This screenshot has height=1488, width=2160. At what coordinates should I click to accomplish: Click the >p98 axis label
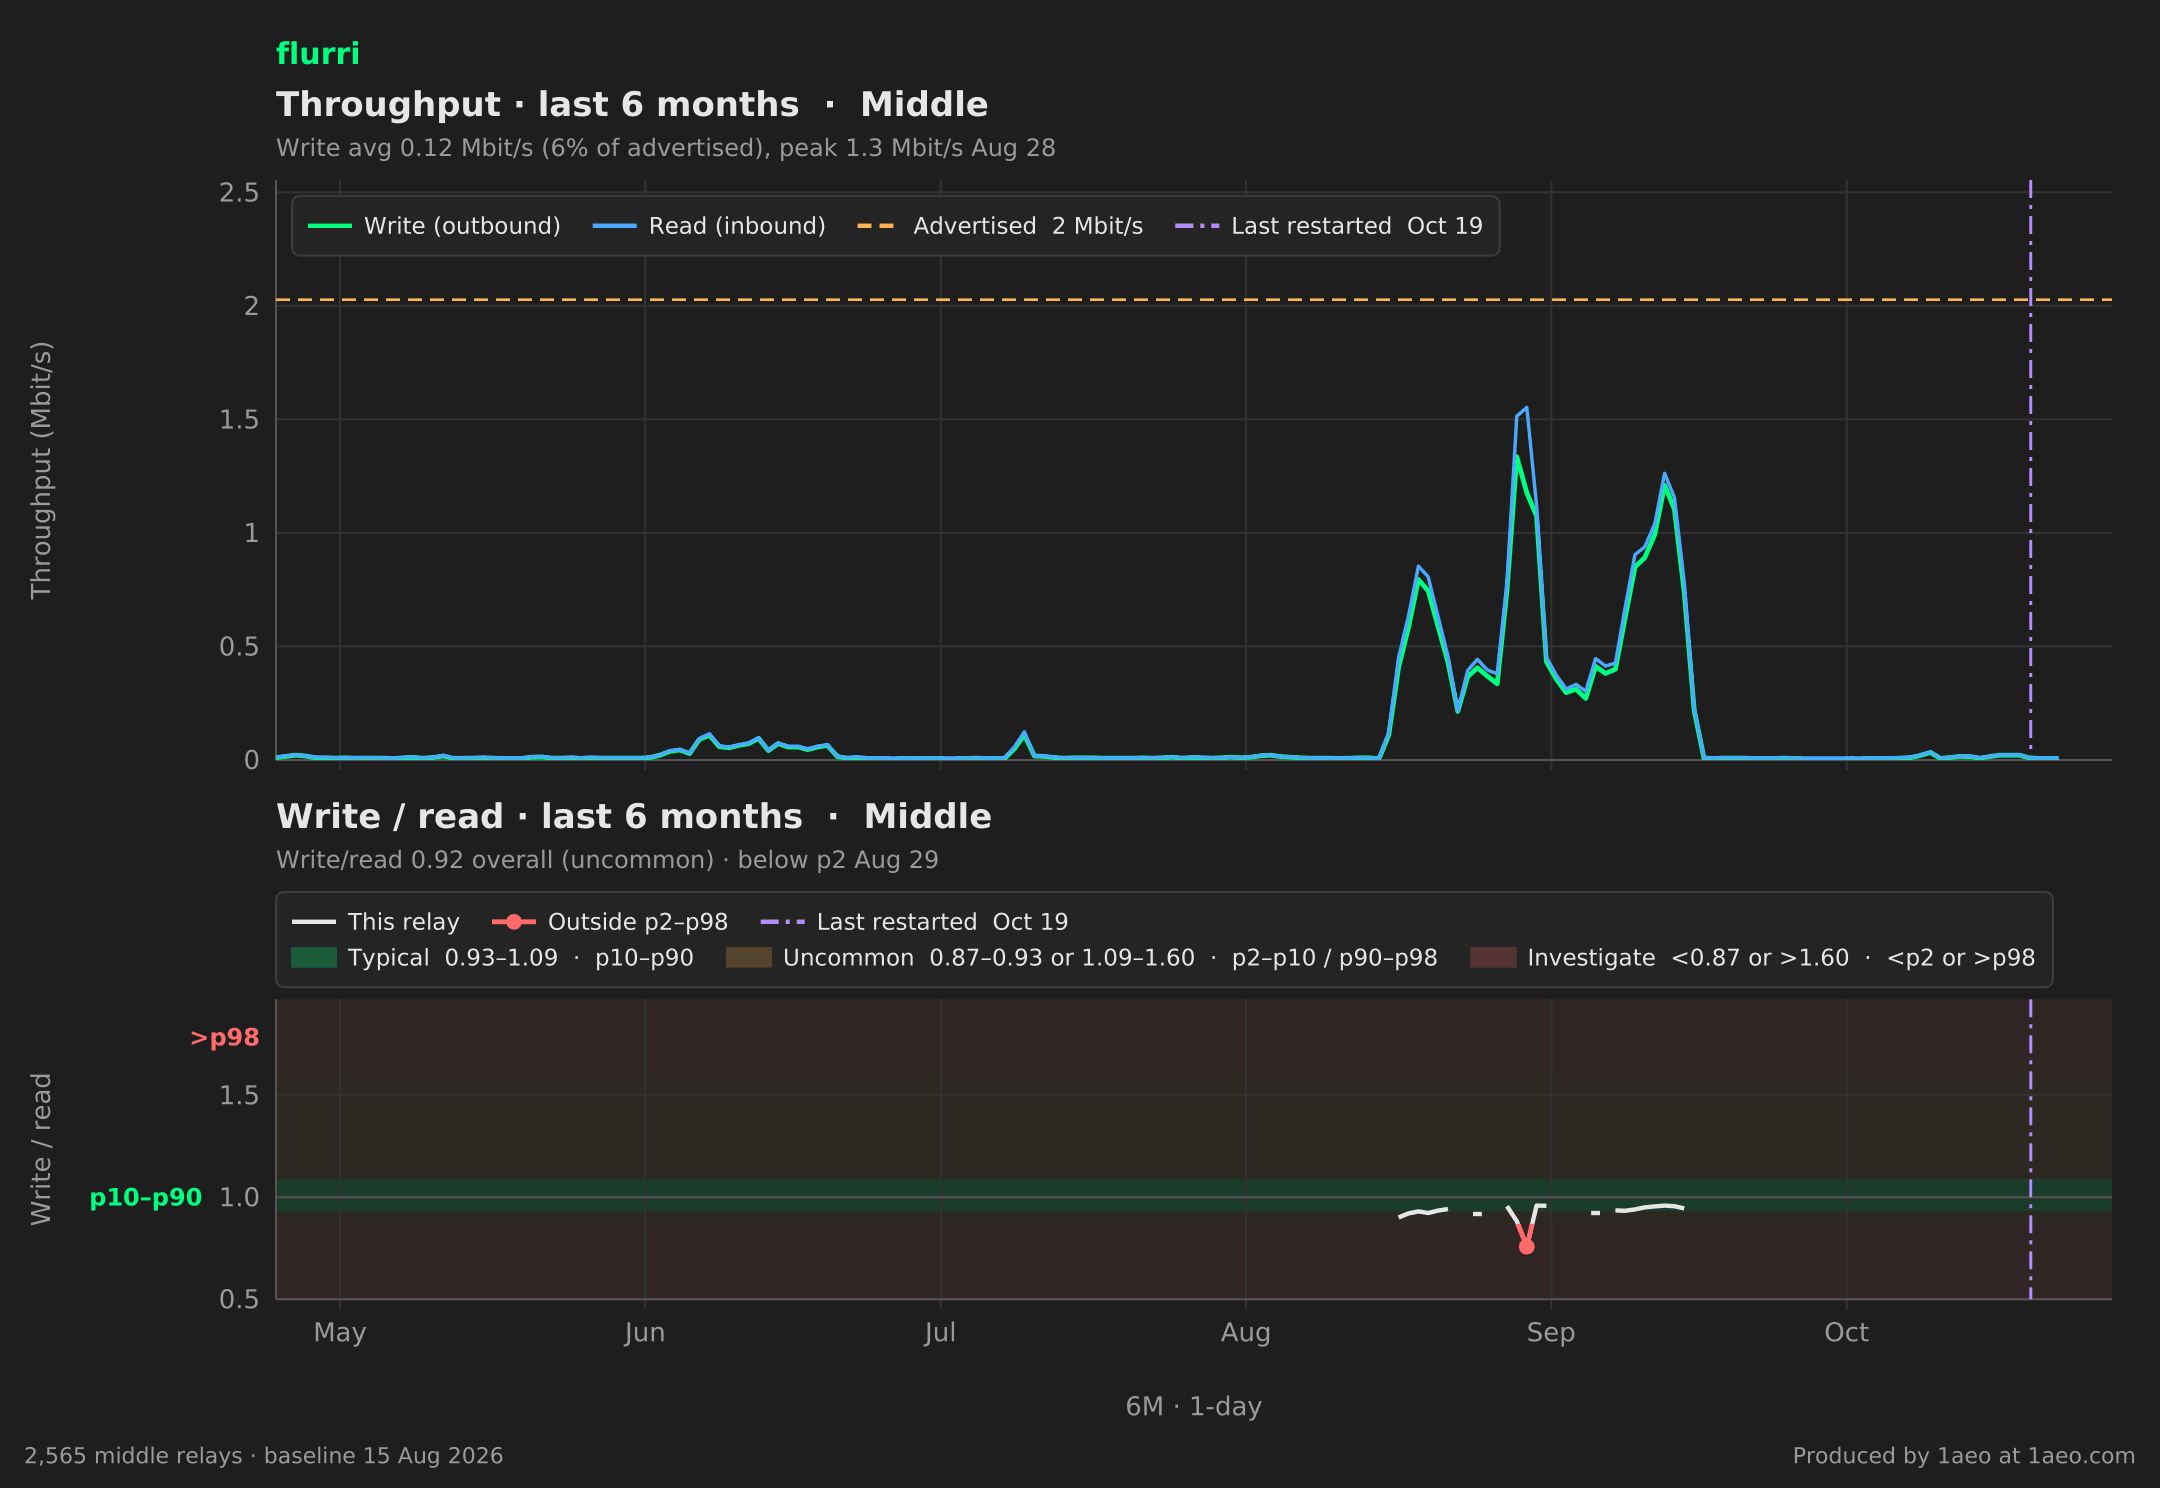tap(225, 1038)
